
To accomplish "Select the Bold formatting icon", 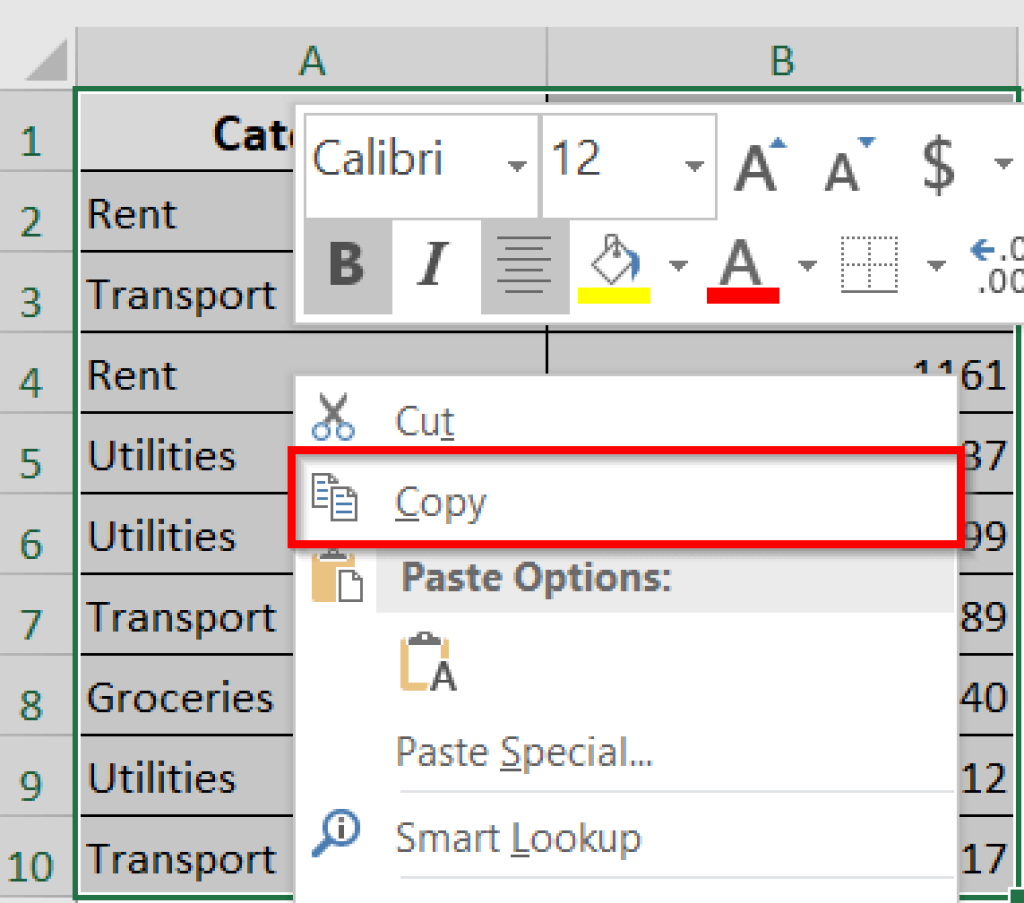I will pos(347,266).
